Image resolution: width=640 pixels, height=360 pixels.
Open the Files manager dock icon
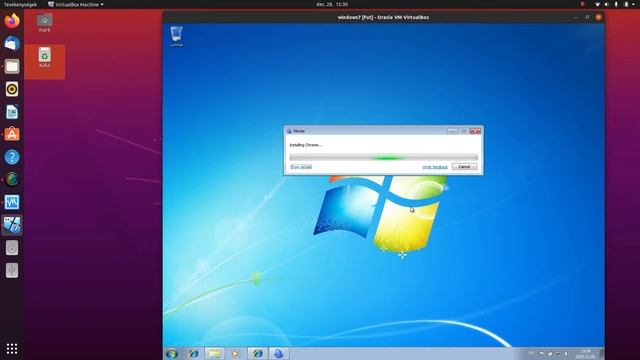(x=12, y=66)
